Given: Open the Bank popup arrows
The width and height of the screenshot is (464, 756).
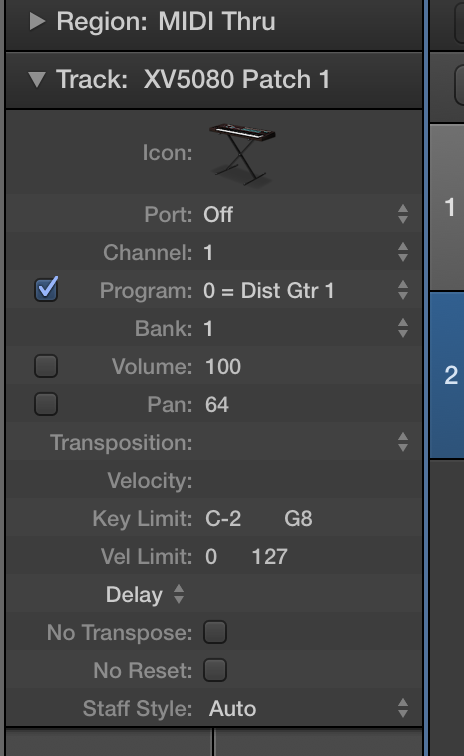Looking at the screenshot, I should pos(403,328).
